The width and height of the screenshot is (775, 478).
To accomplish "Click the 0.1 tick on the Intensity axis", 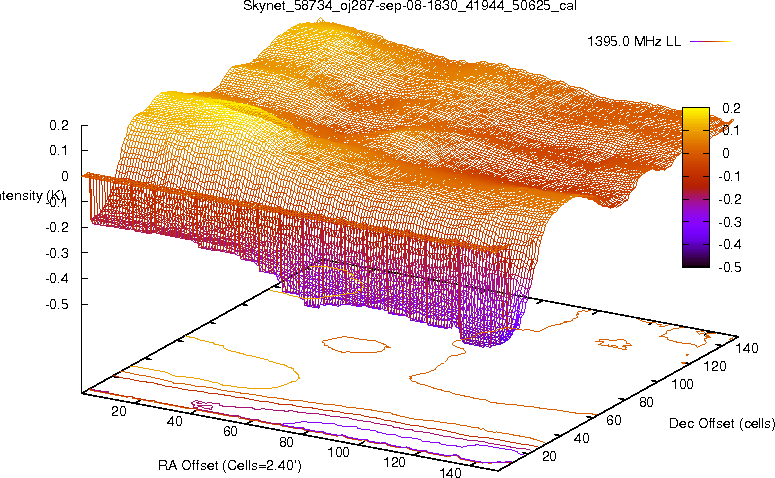I will [x=59, y=151].
